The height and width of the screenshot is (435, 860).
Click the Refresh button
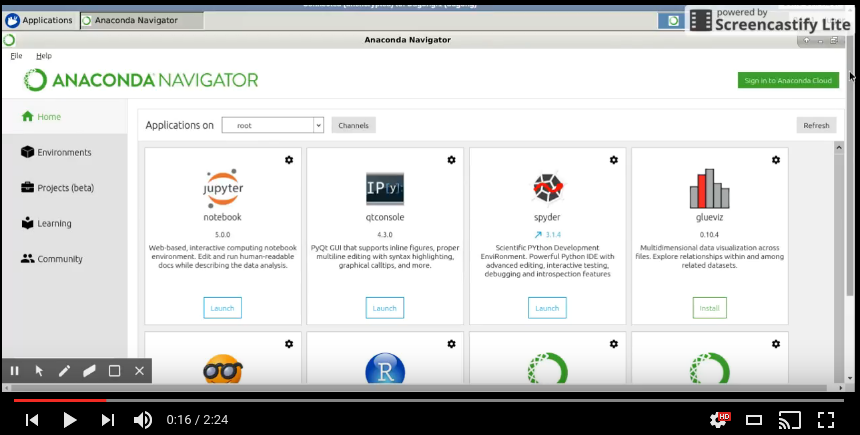click(x=816, y=125)
